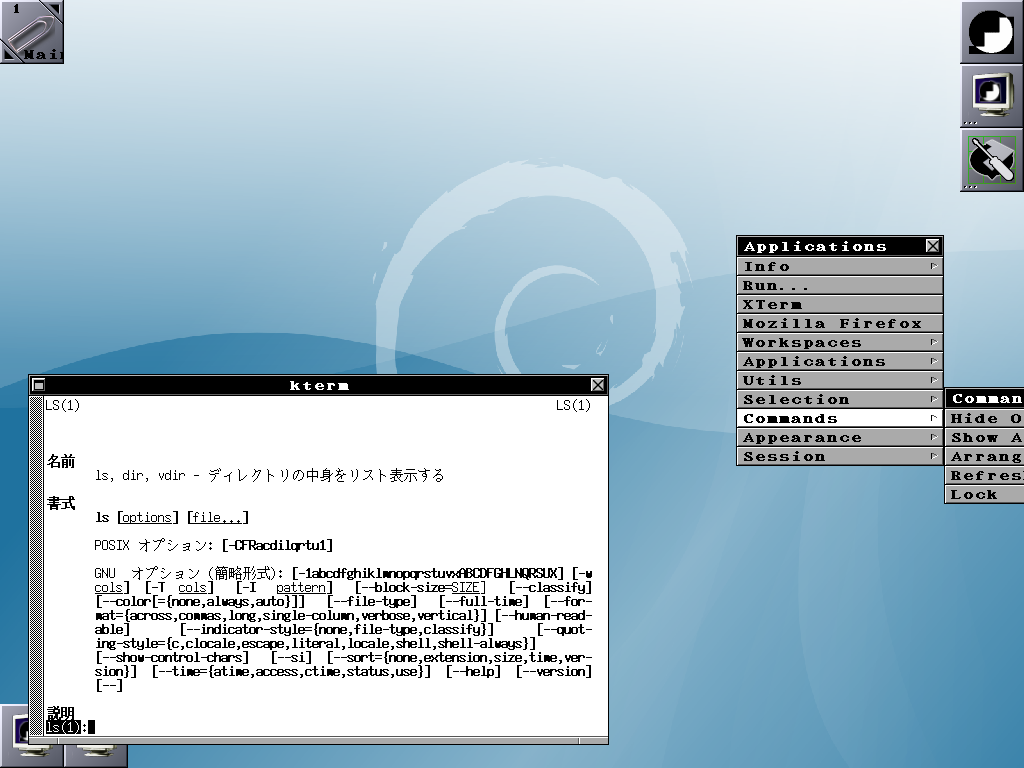Image resolution: width=1024 pixels, height=768 pixels.
Task: Choose Refresh in the Commands submenu
Action: pos(985,475)
